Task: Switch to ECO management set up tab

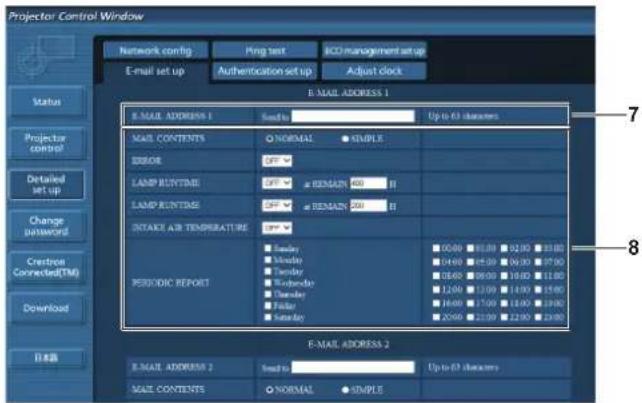Action: click(374, 51)
